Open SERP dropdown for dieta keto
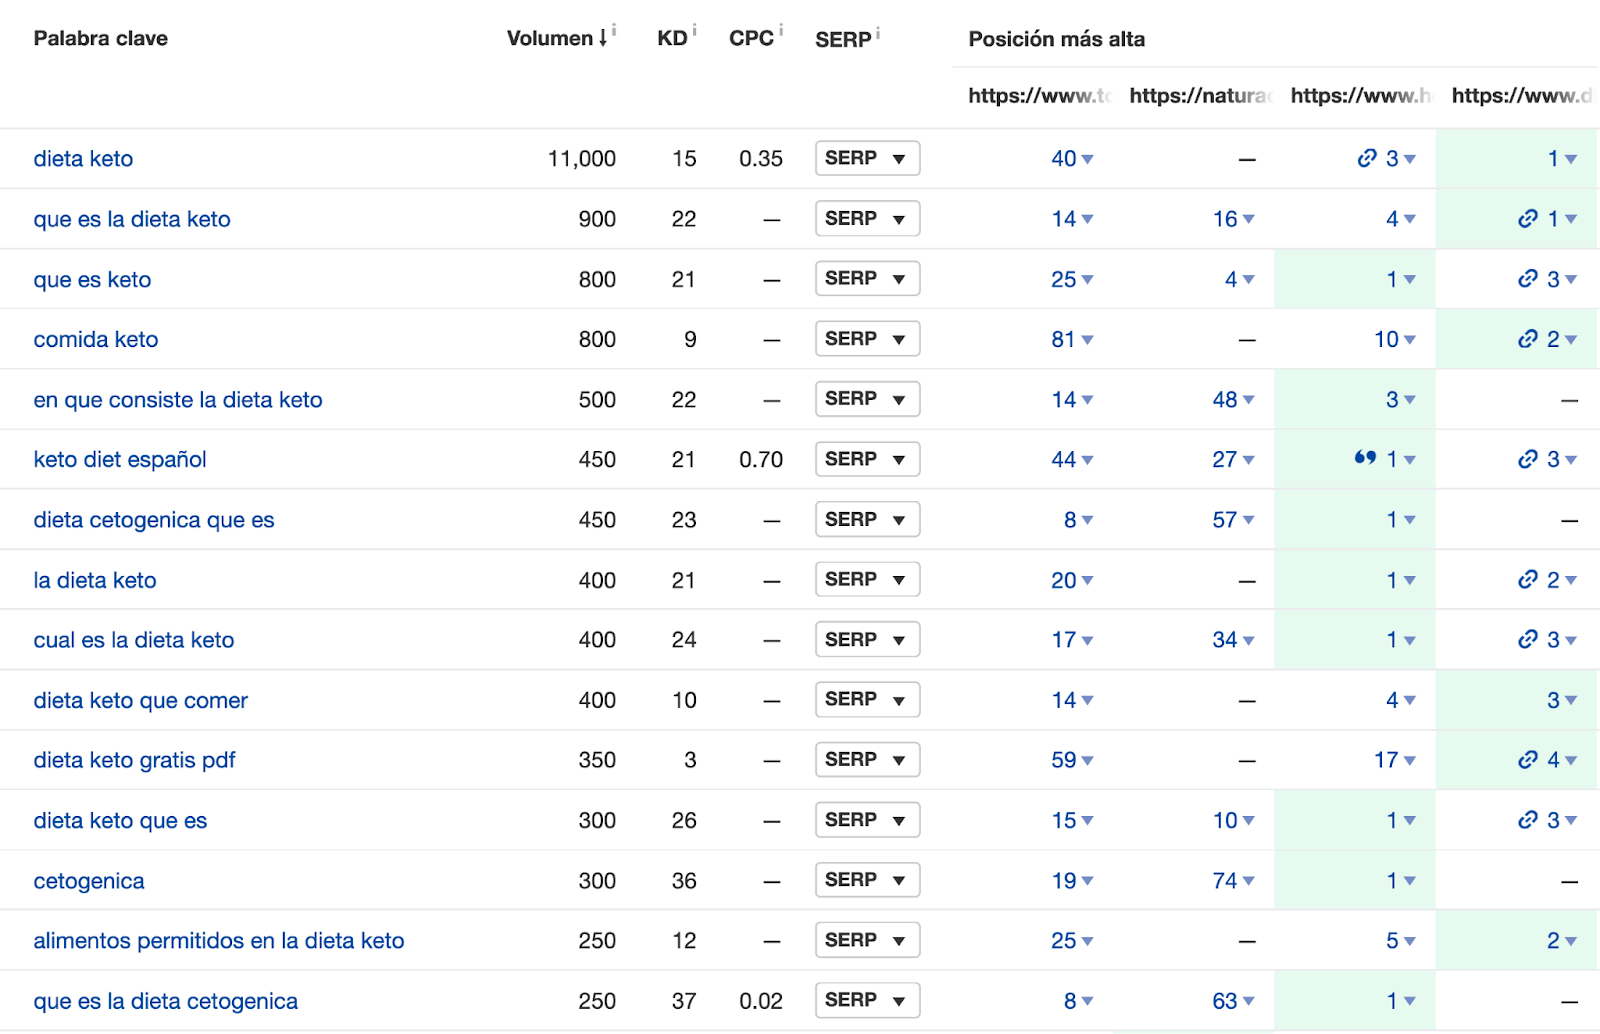The width and height of the screenshot is (1600, 1034). [x=866, y=158]
